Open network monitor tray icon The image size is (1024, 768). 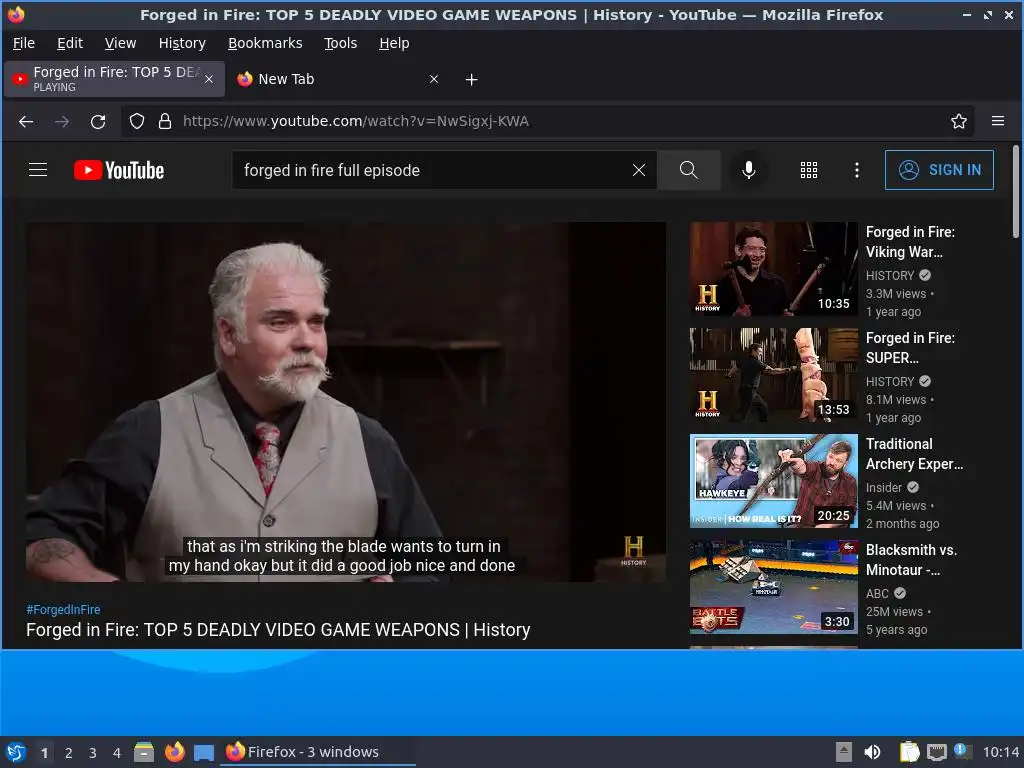point(936,752)
